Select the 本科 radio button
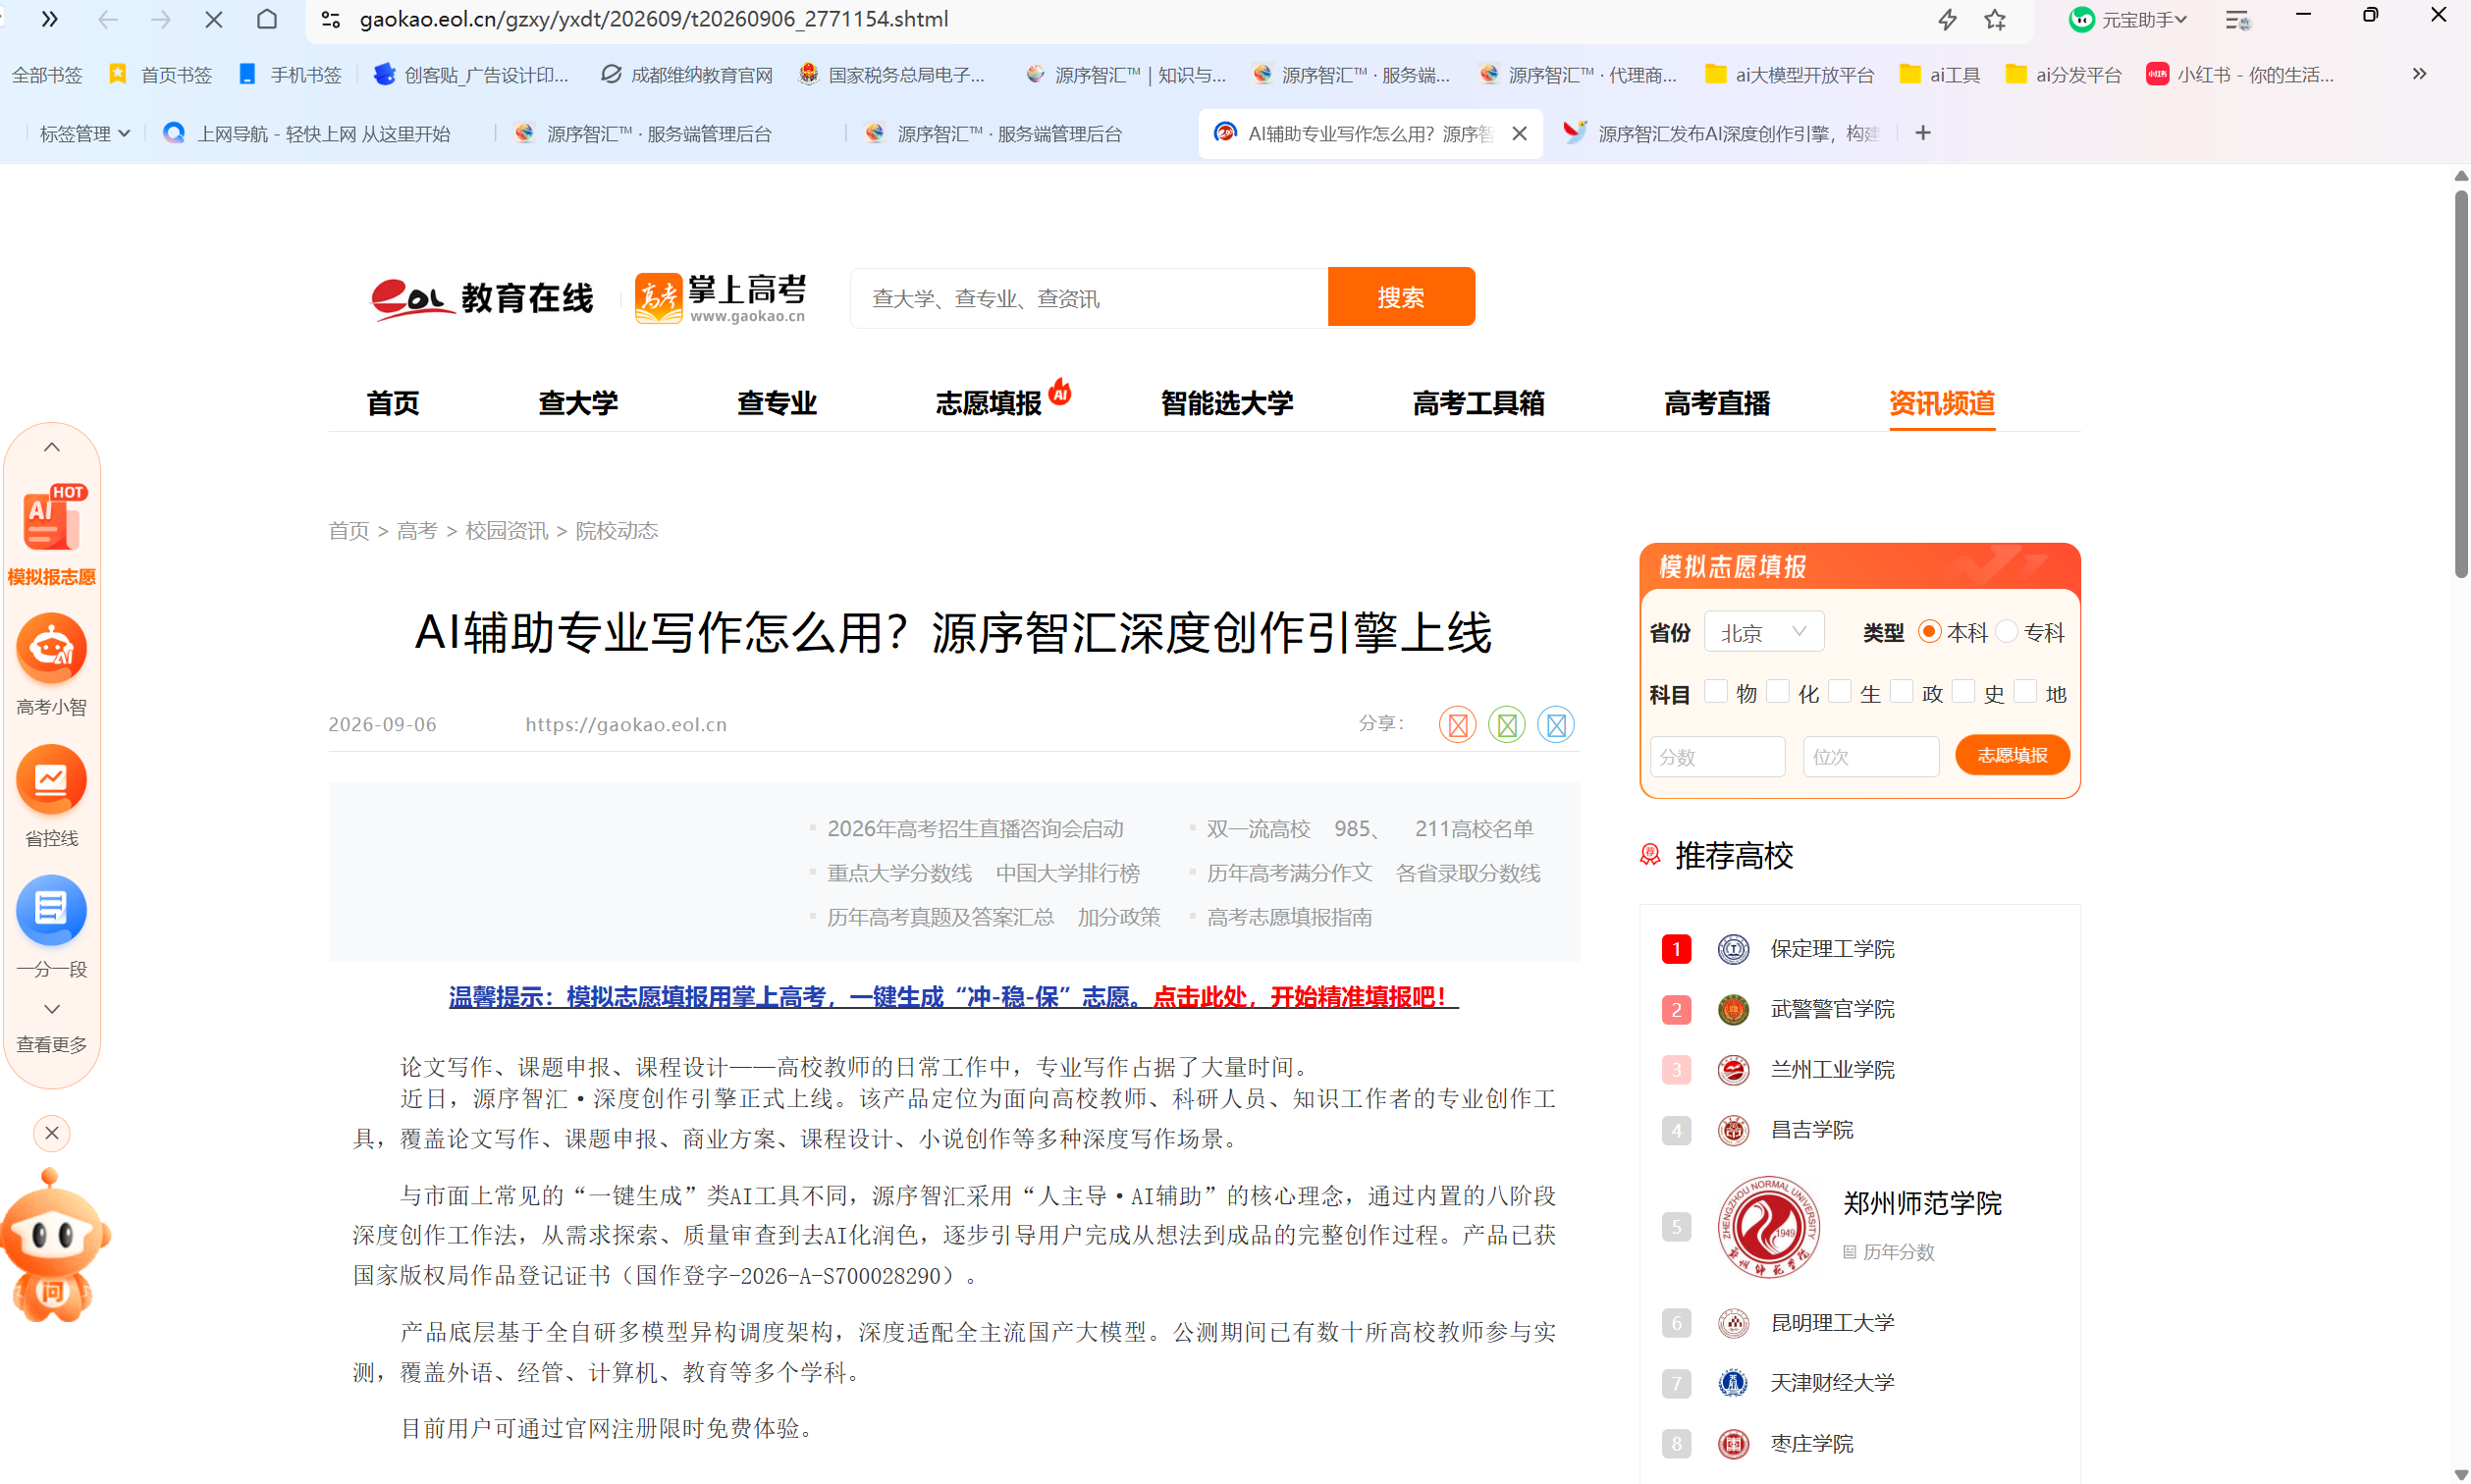This screenshot has height=1484, width=2471. point(1929,632)
